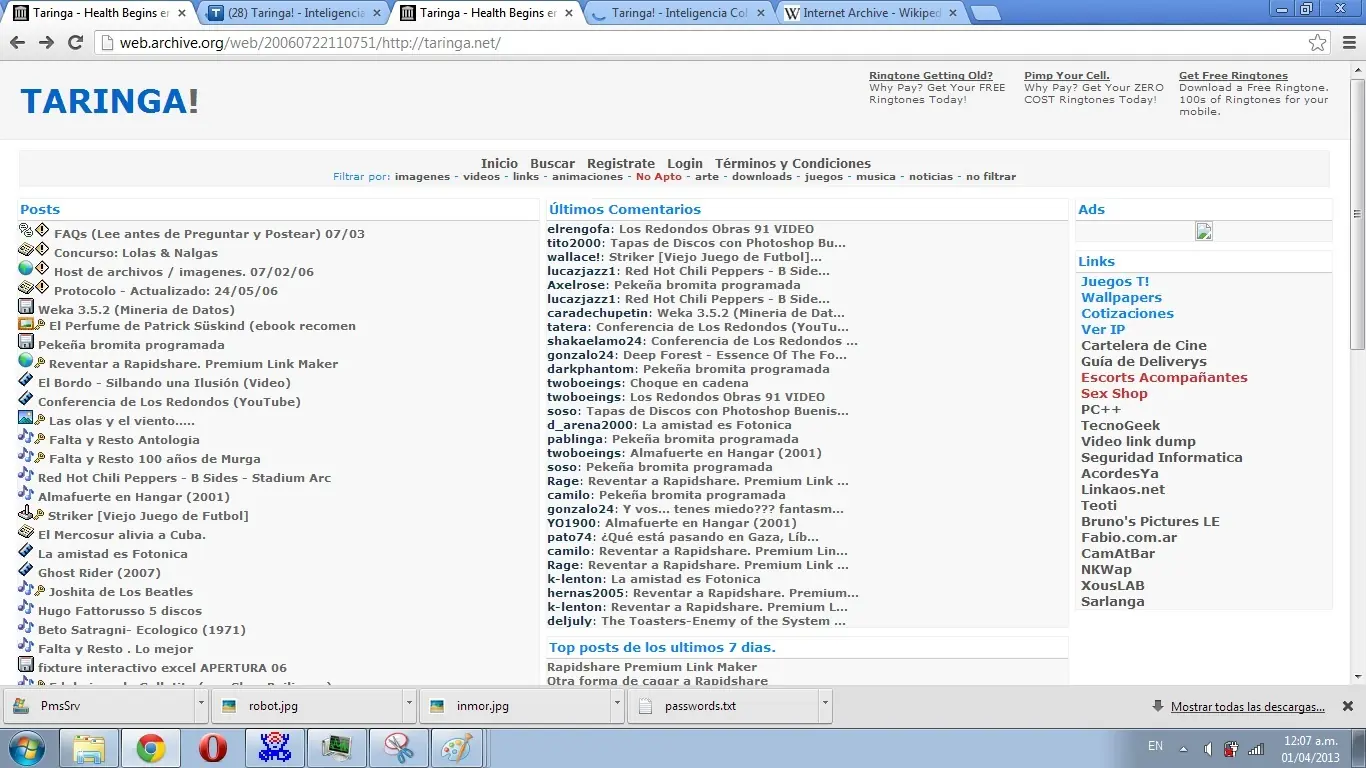Open the Cartelera de Cine link

point(1144,346)
